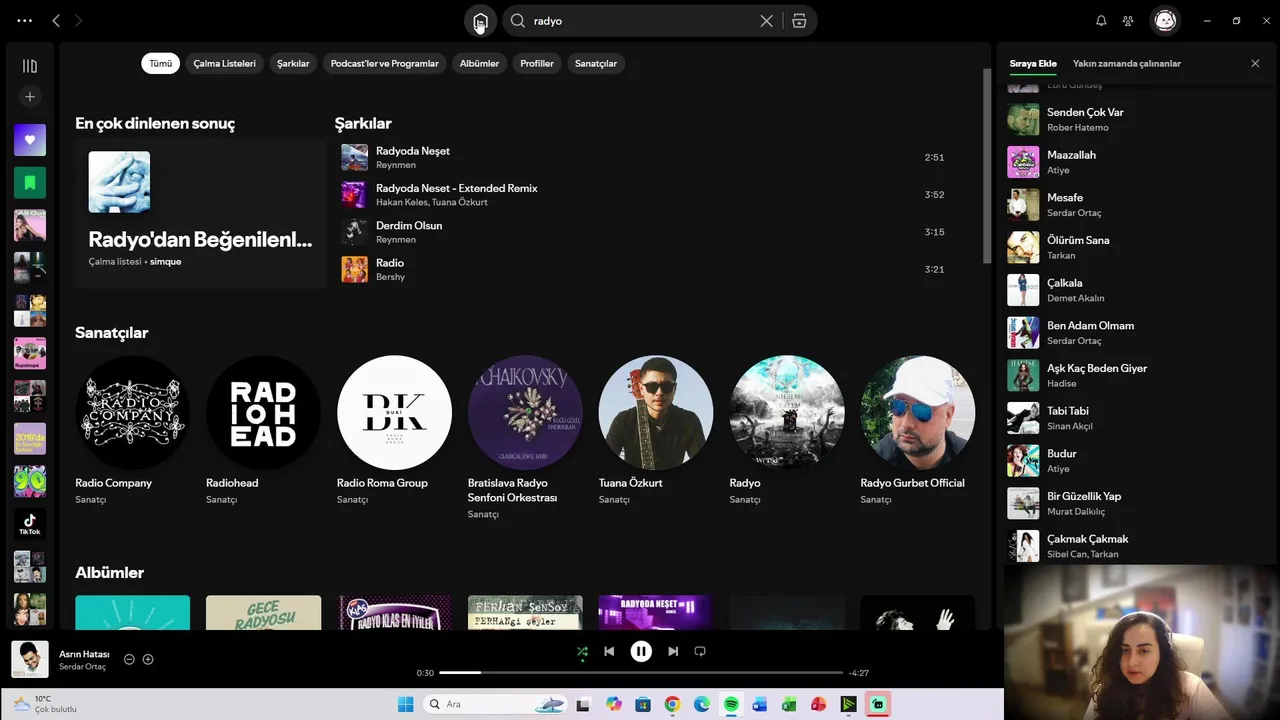
Task: Open Gece Radyosu album cover
Action: tap(263, 612)
